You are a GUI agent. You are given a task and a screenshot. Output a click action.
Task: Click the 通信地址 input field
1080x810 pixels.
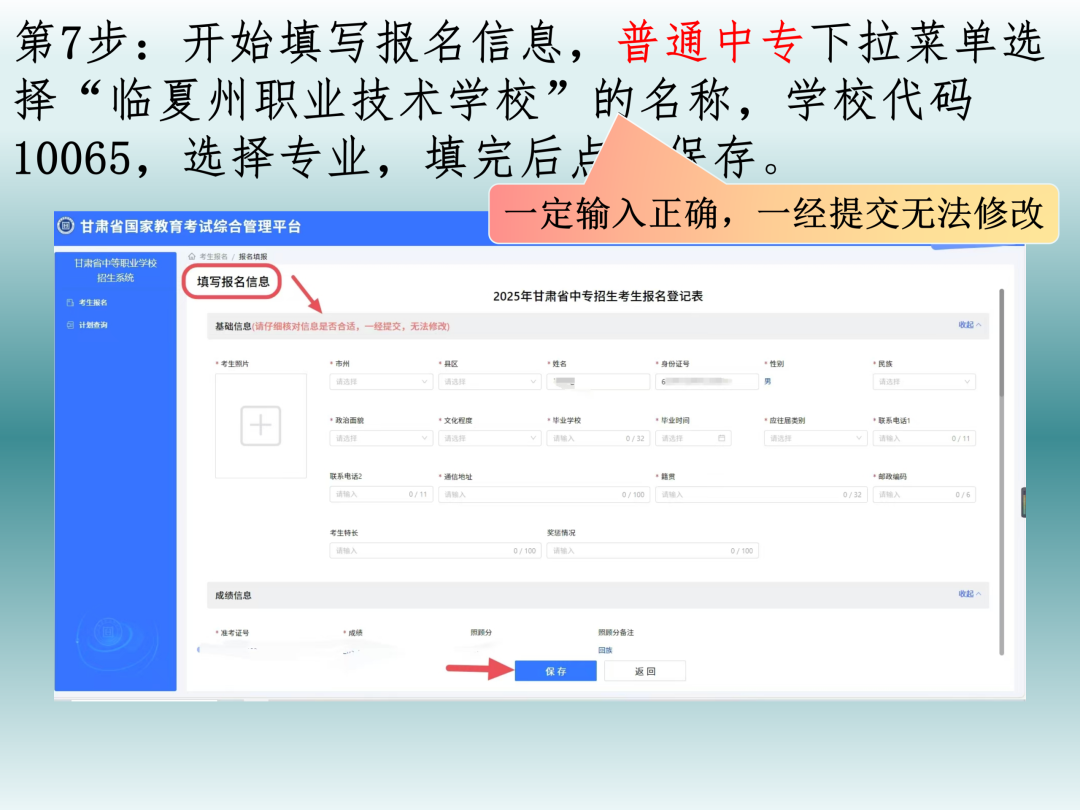click(x=544, y=495)
